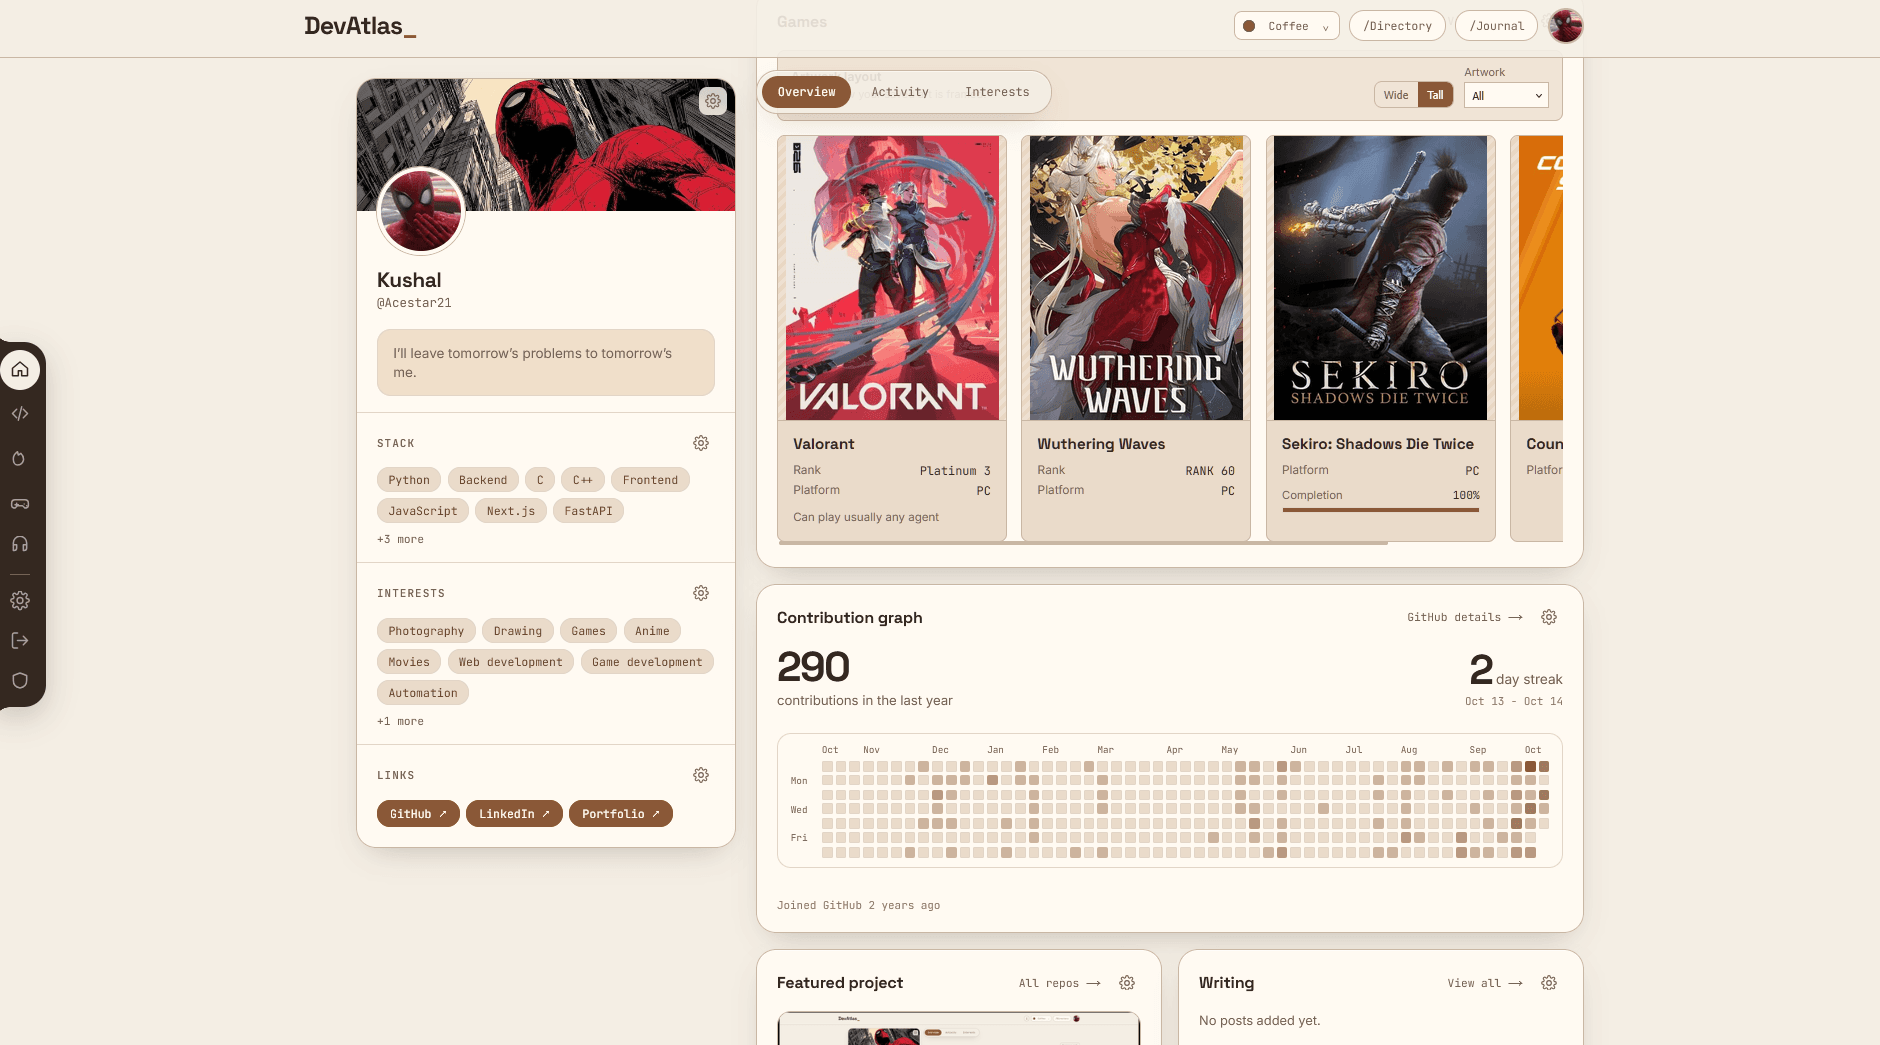Open the /Directory page

[1397, 26]
